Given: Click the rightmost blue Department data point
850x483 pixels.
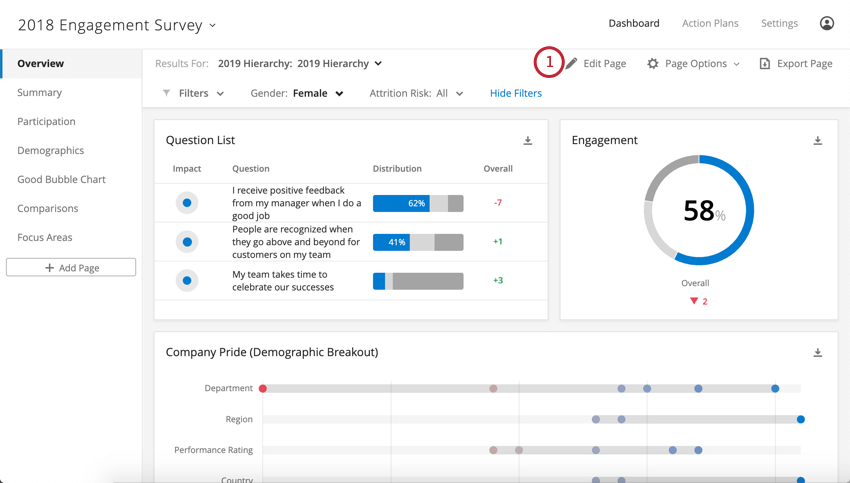Looking at the screenshot, I should pos(775,389).
